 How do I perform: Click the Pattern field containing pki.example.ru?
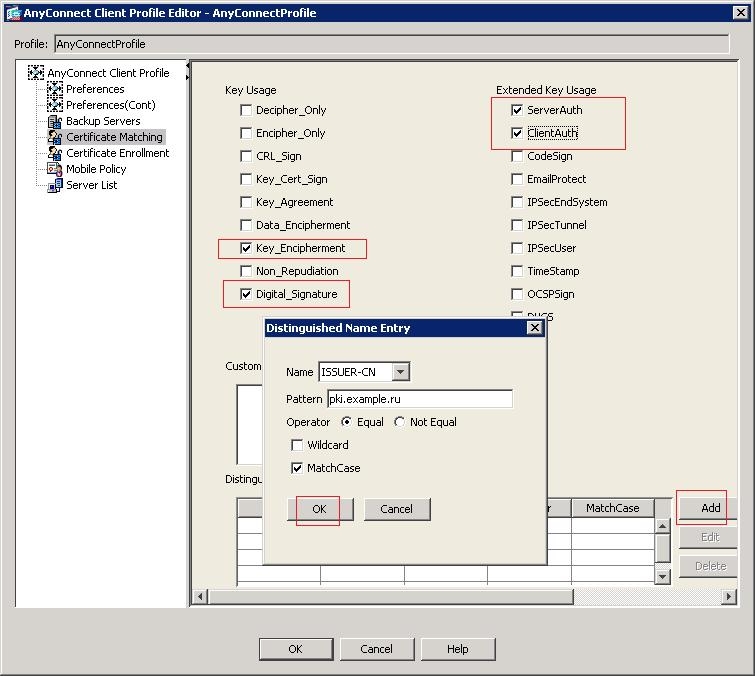pyautogui.click(x=420, y=399)
